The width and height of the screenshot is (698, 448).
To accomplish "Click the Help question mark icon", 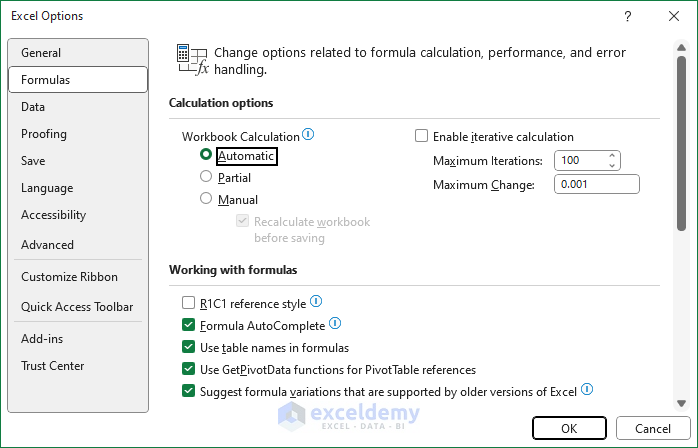I will click(x=627, y=16).
